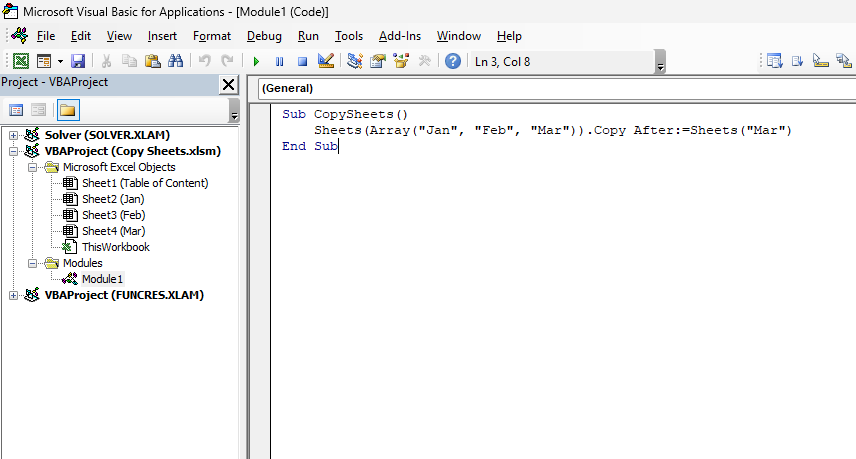Click the Microsoft Excel Objects folder label
The height and width of the screenshot is (459, 856).
click(x=119, y=168)
